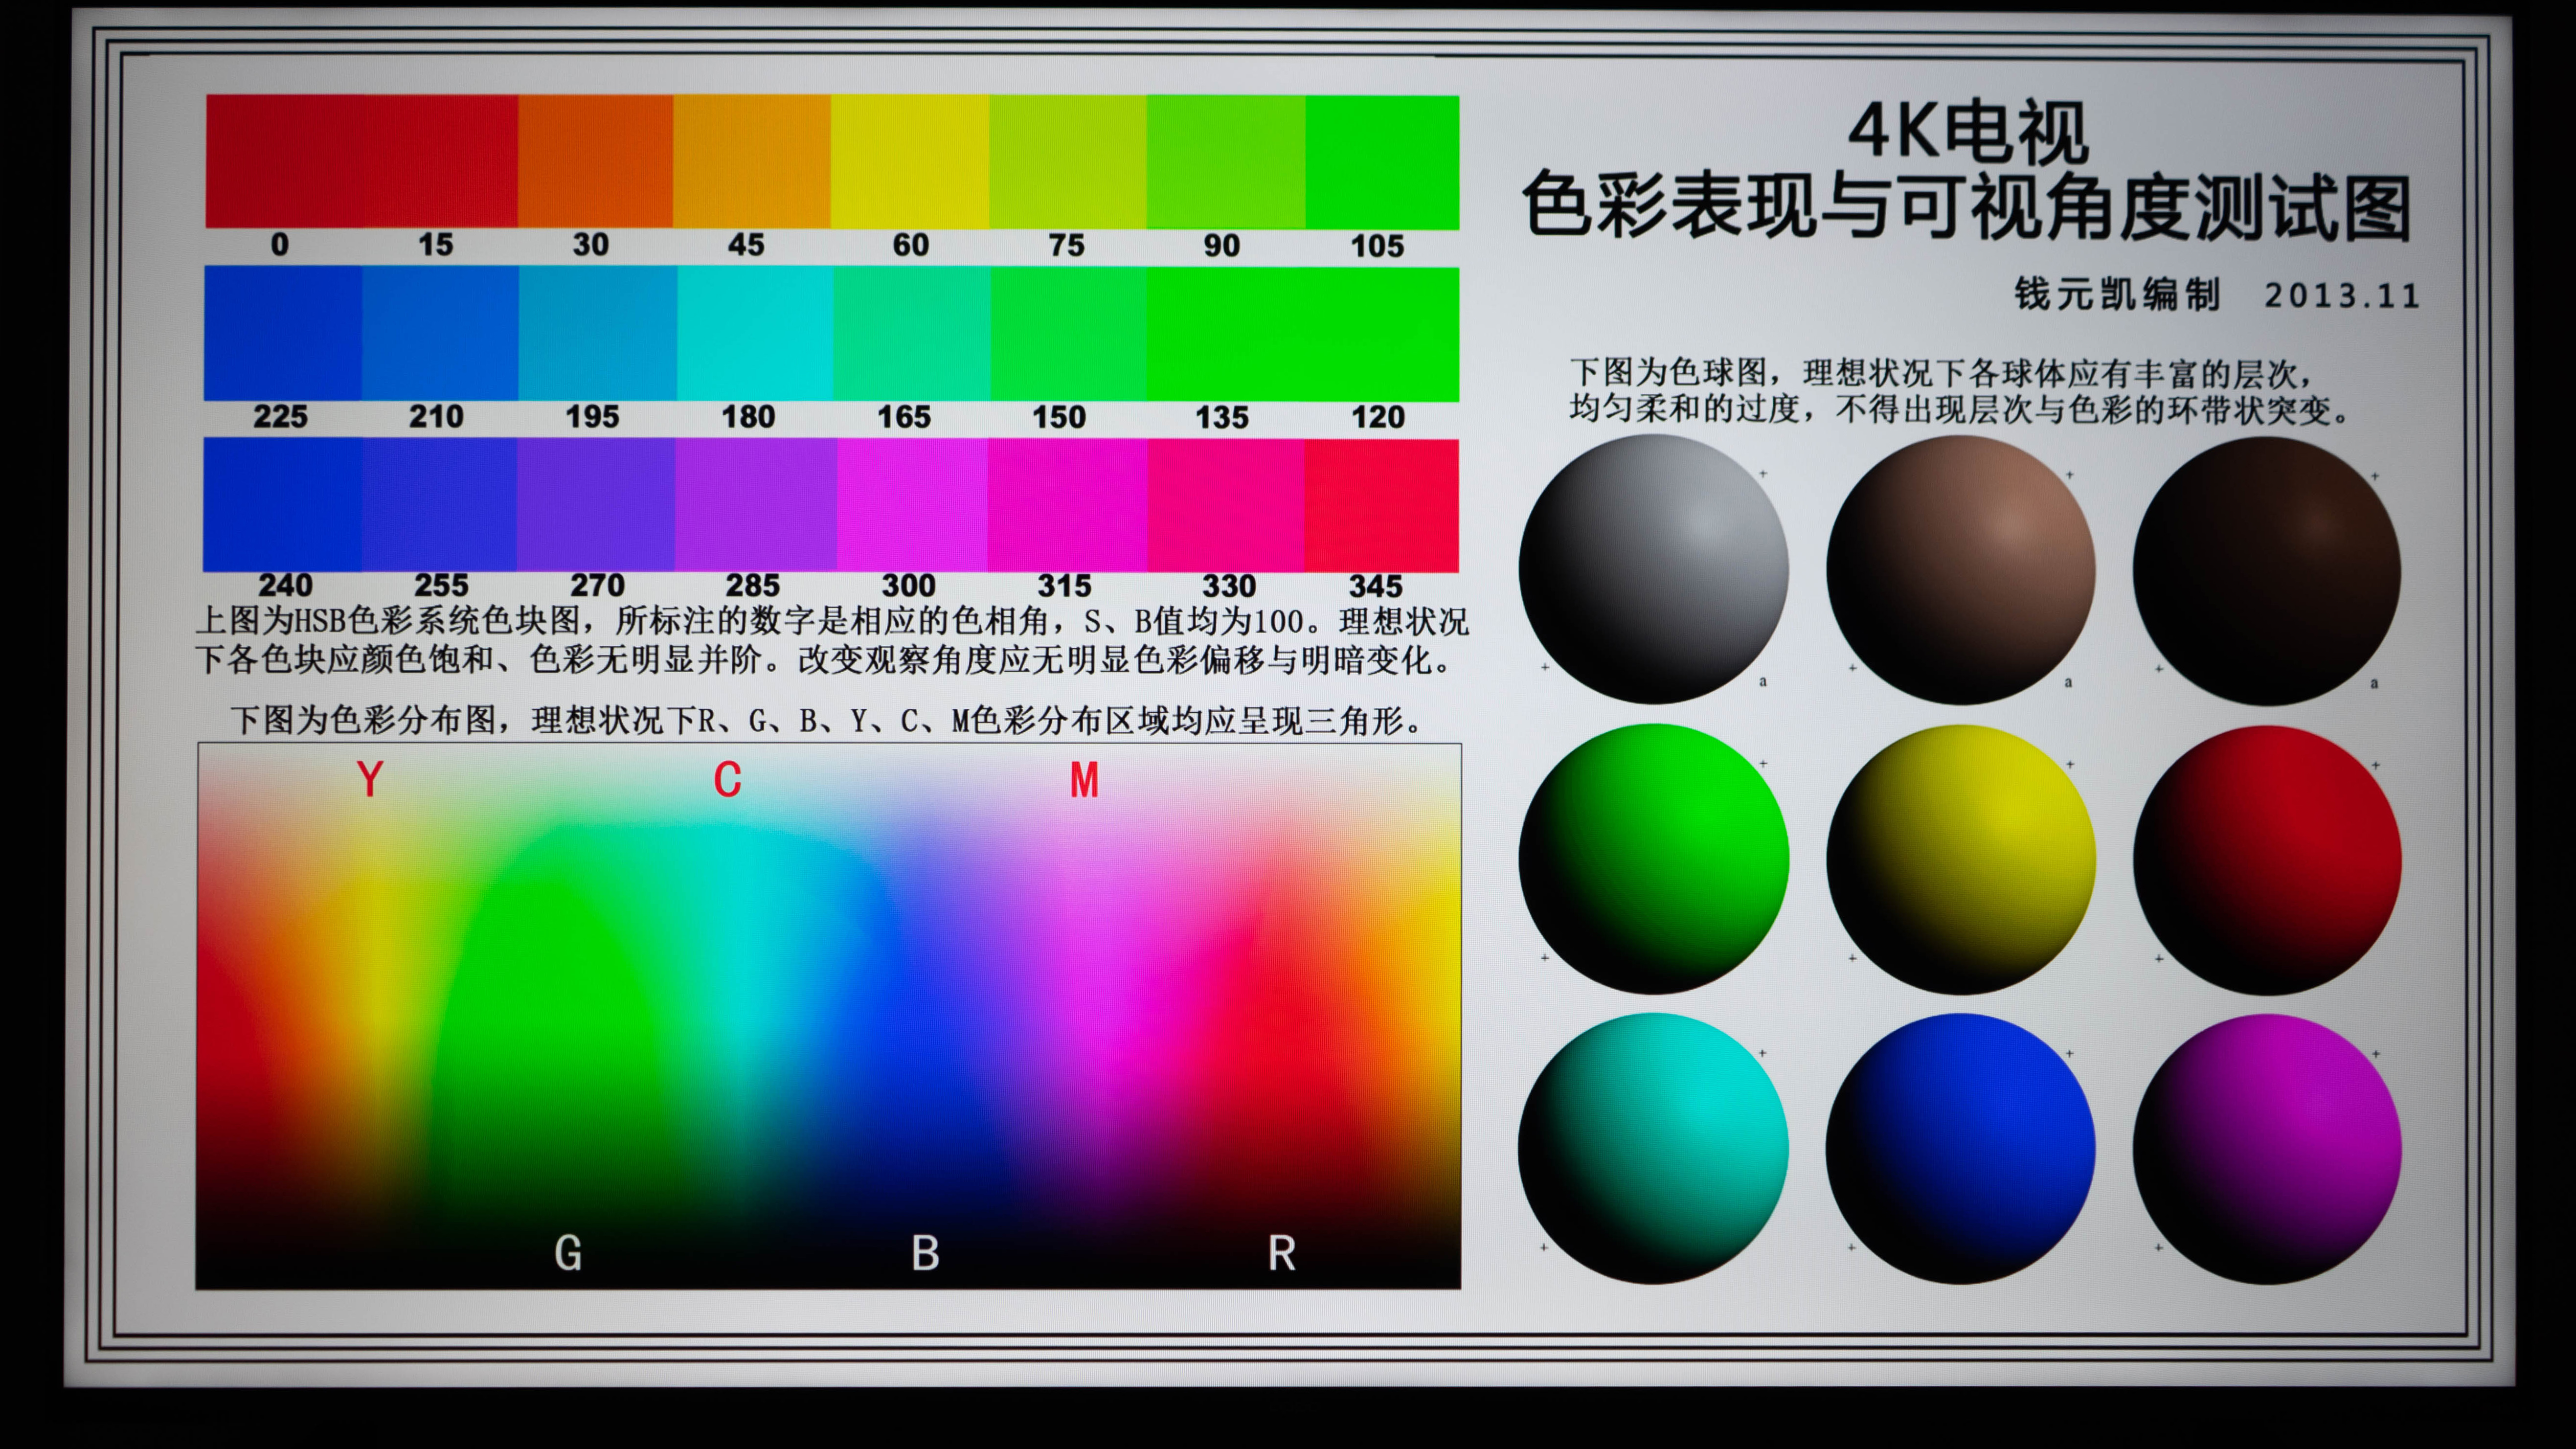Click the yellow sphere
The width and height of the screenshot is (2576, 1449).
[1961, 860]
